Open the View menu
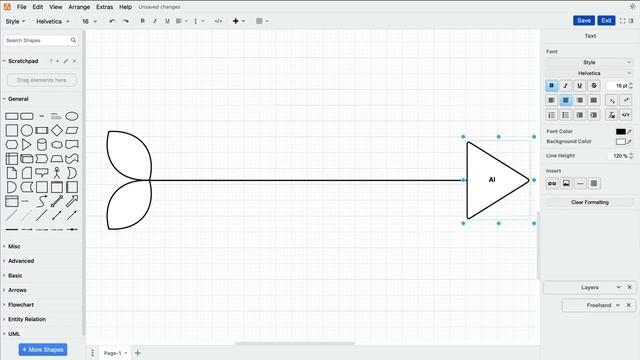This screenshot has width=640, height=360. [x=56, y=7]
